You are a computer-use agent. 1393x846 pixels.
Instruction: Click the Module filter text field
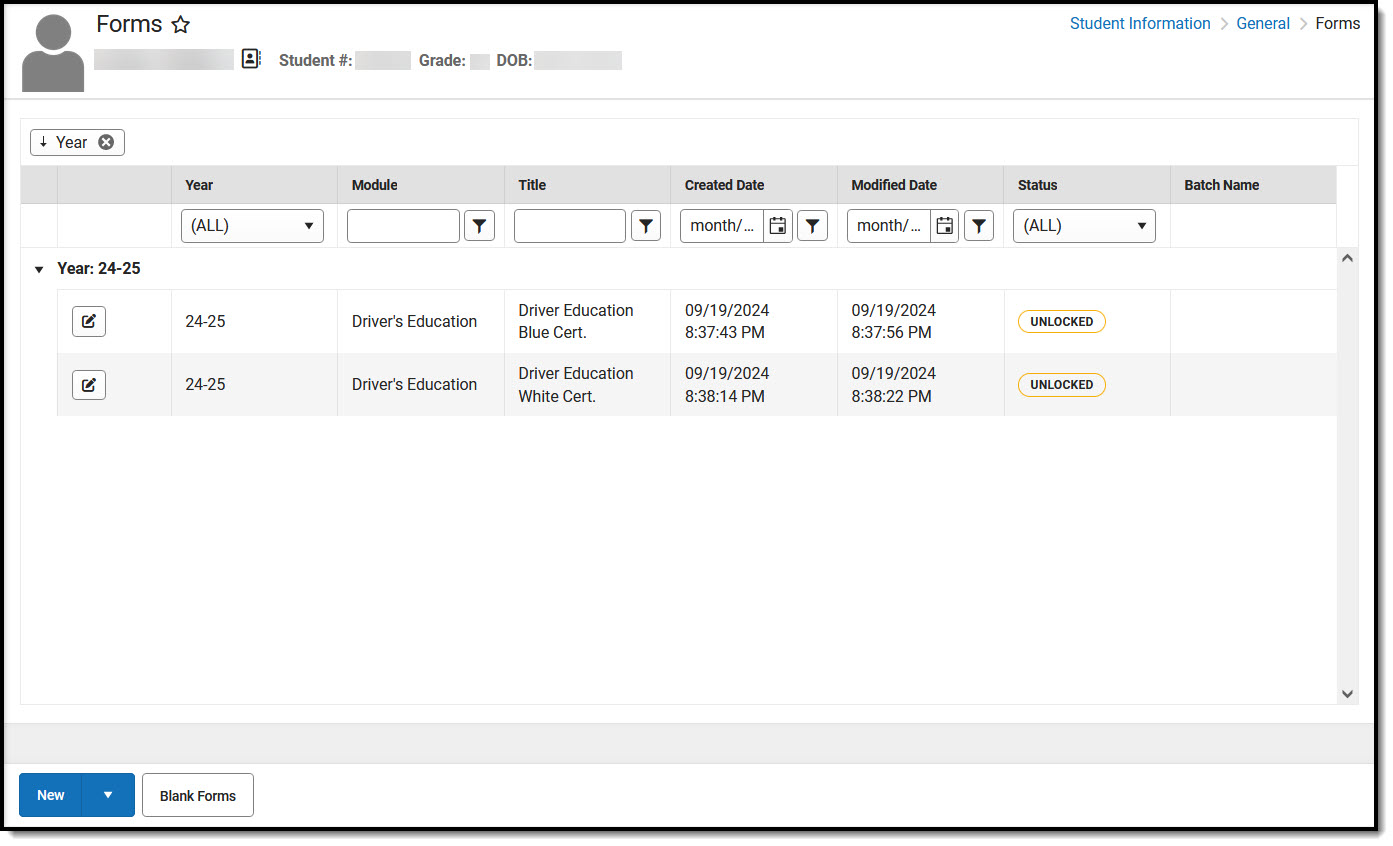coord(403,226)
